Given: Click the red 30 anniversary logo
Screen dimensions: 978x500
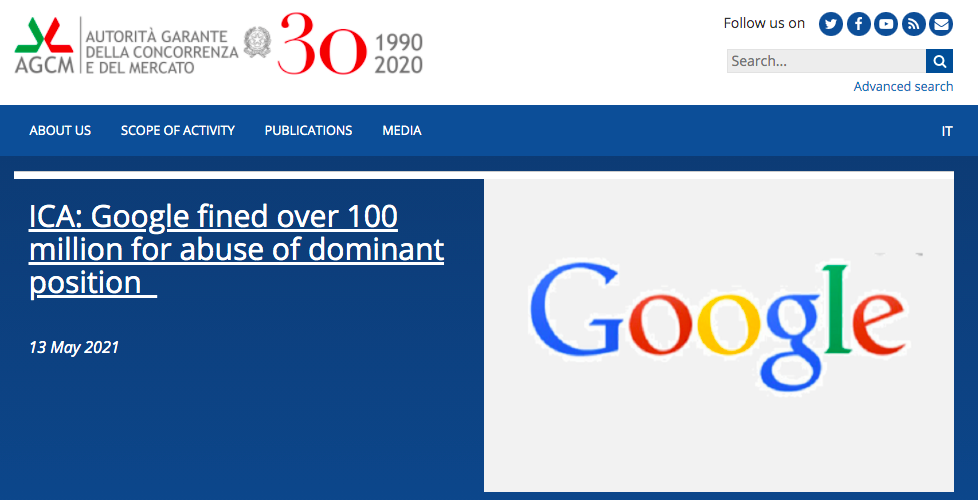Looking at the screenshot, I should click(322, 45).
